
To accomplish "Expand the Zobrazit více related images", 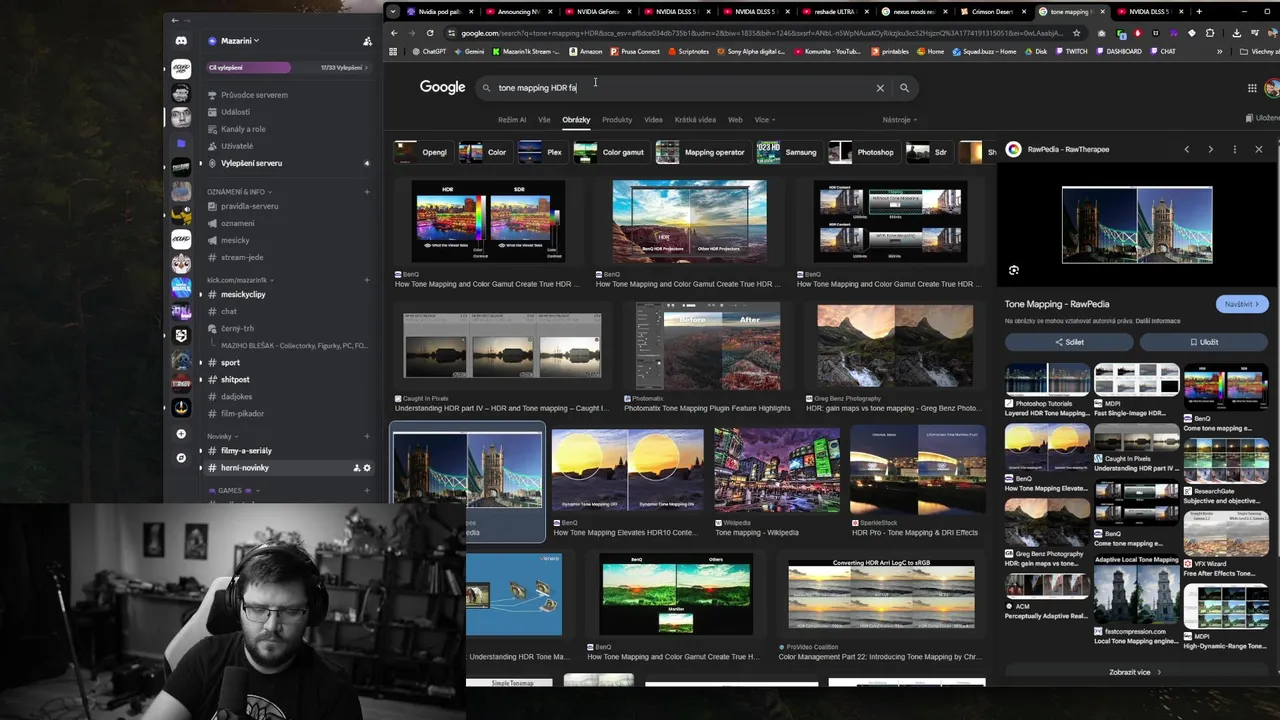I will [x=1135, y=672].
